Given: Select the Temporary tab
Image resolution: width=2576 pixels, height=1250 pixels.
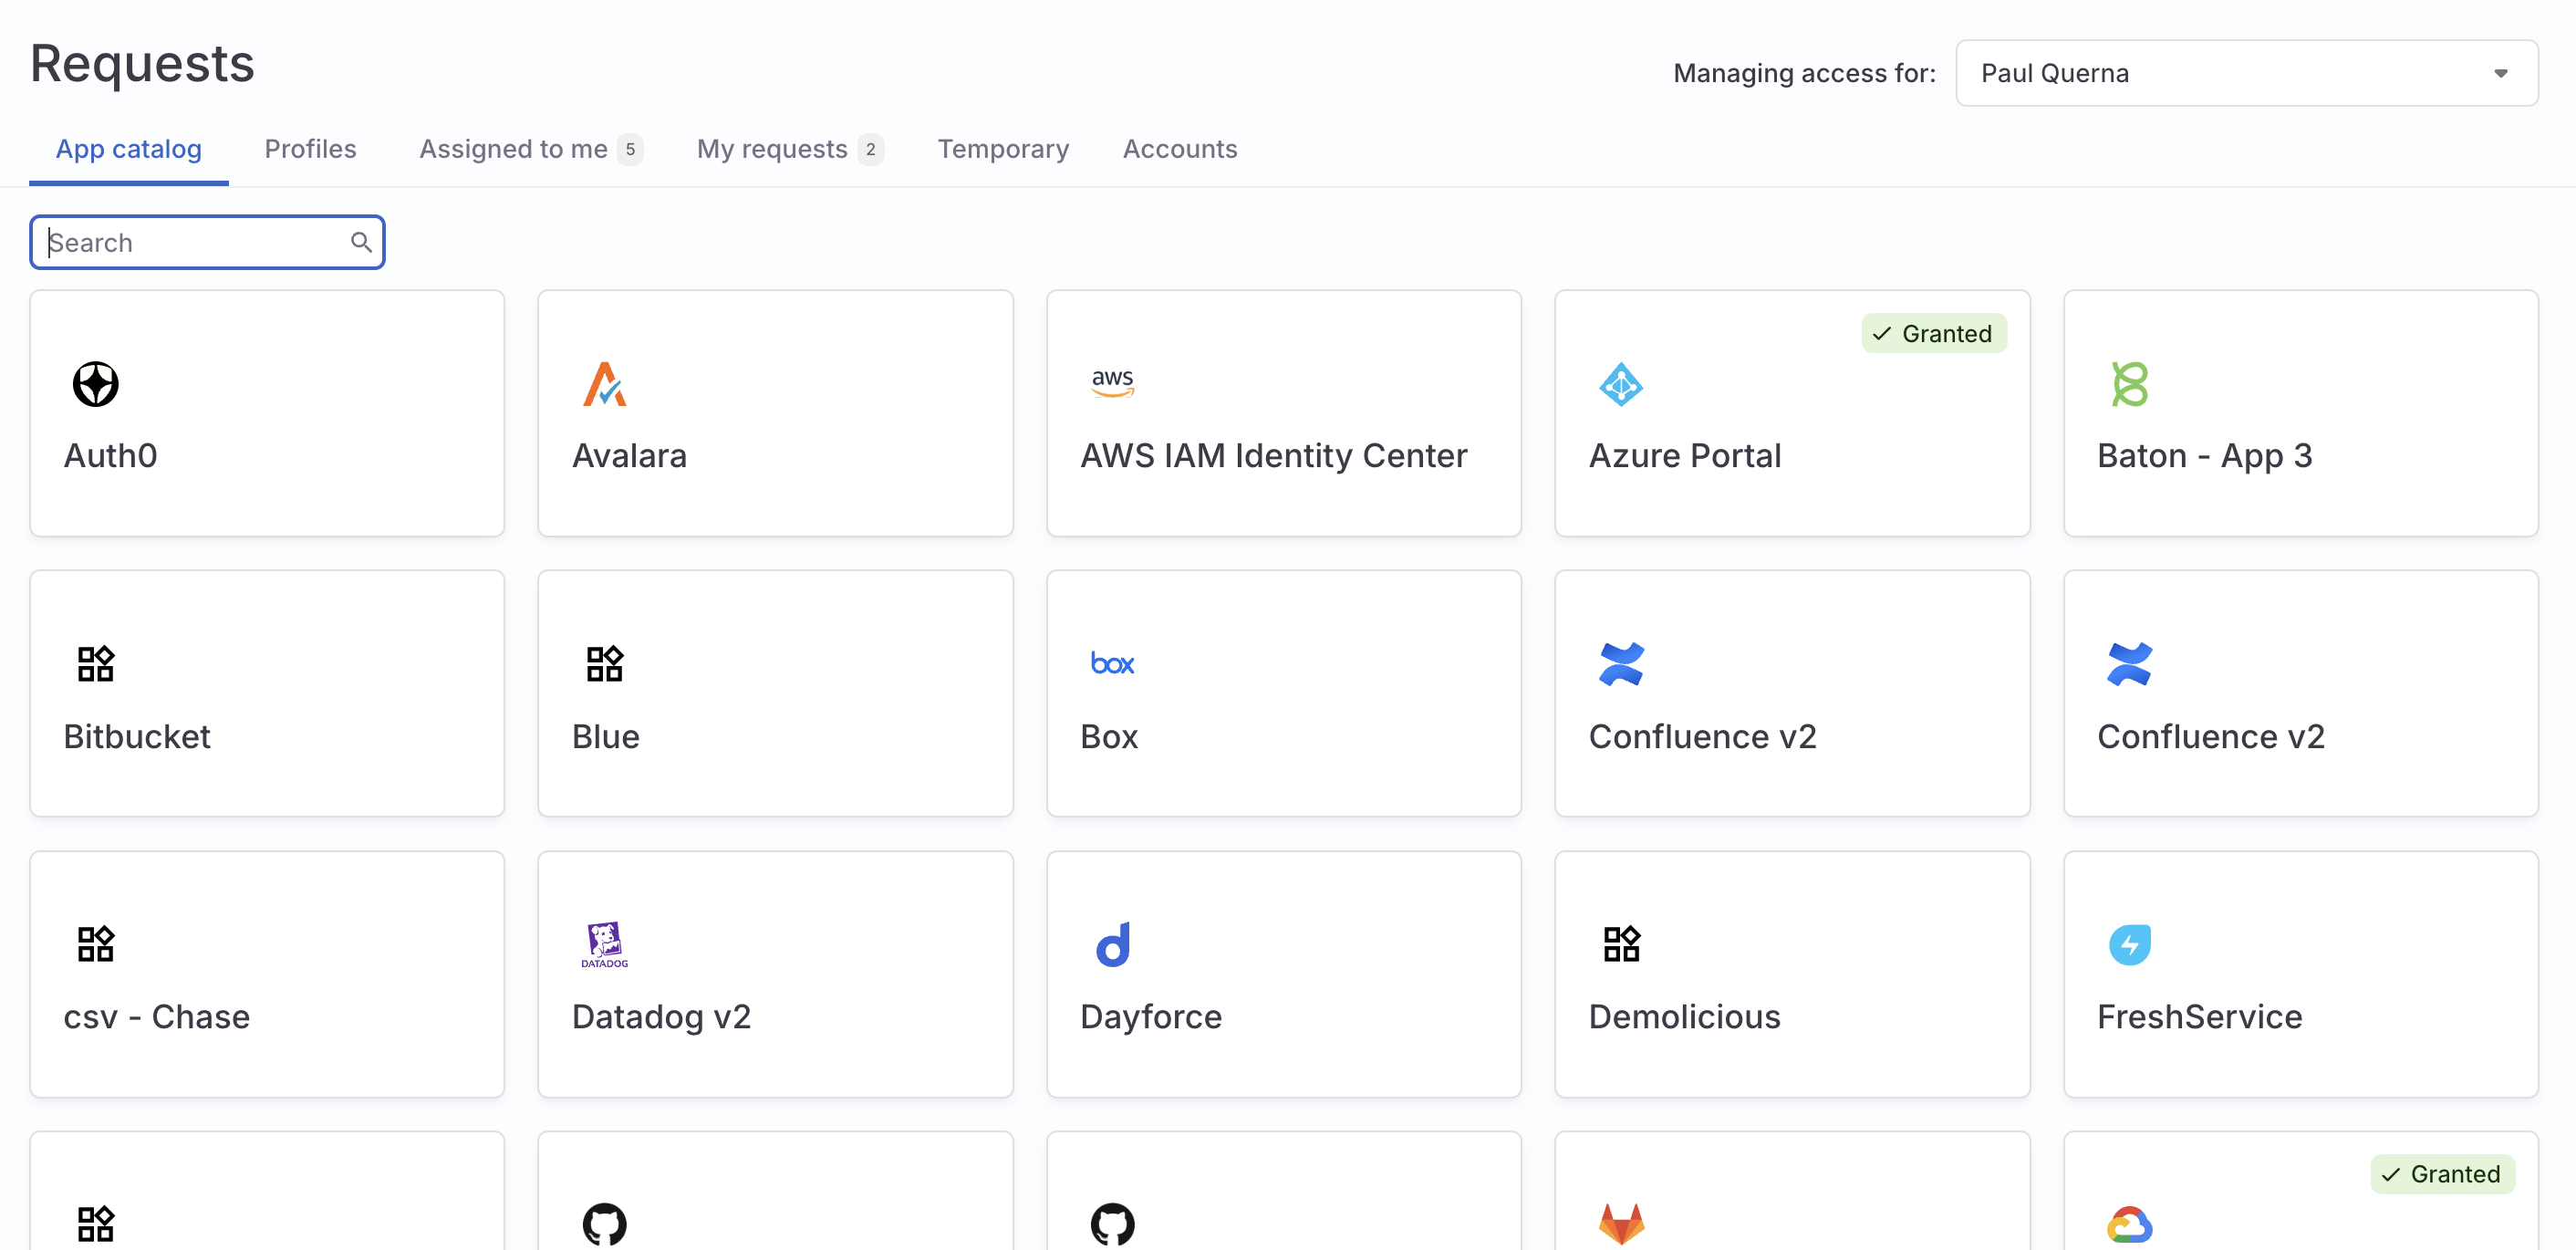Looking at the screenshot, I should point(1003,149).
